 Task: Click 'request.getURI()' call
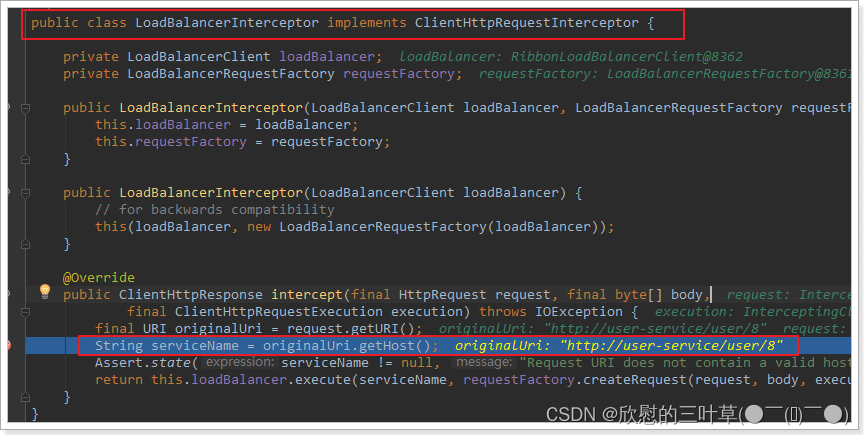click(x=350, y=329)
